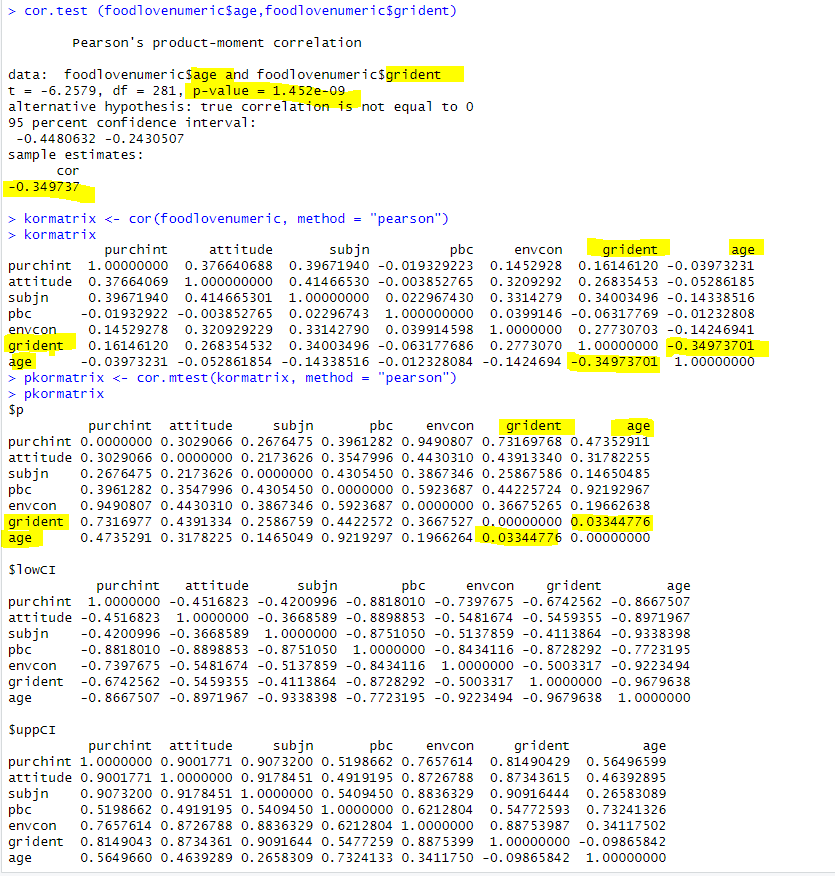This screenshot has width=835, height=876.
Task: Click the alternative hypothesis line
Action: (240, 107)
